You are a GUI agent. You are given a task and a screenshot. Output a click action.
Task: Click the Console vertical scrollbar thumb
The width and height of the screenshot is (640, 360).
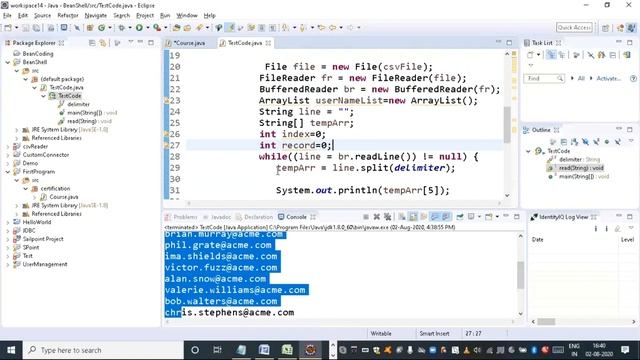point(520,275)
